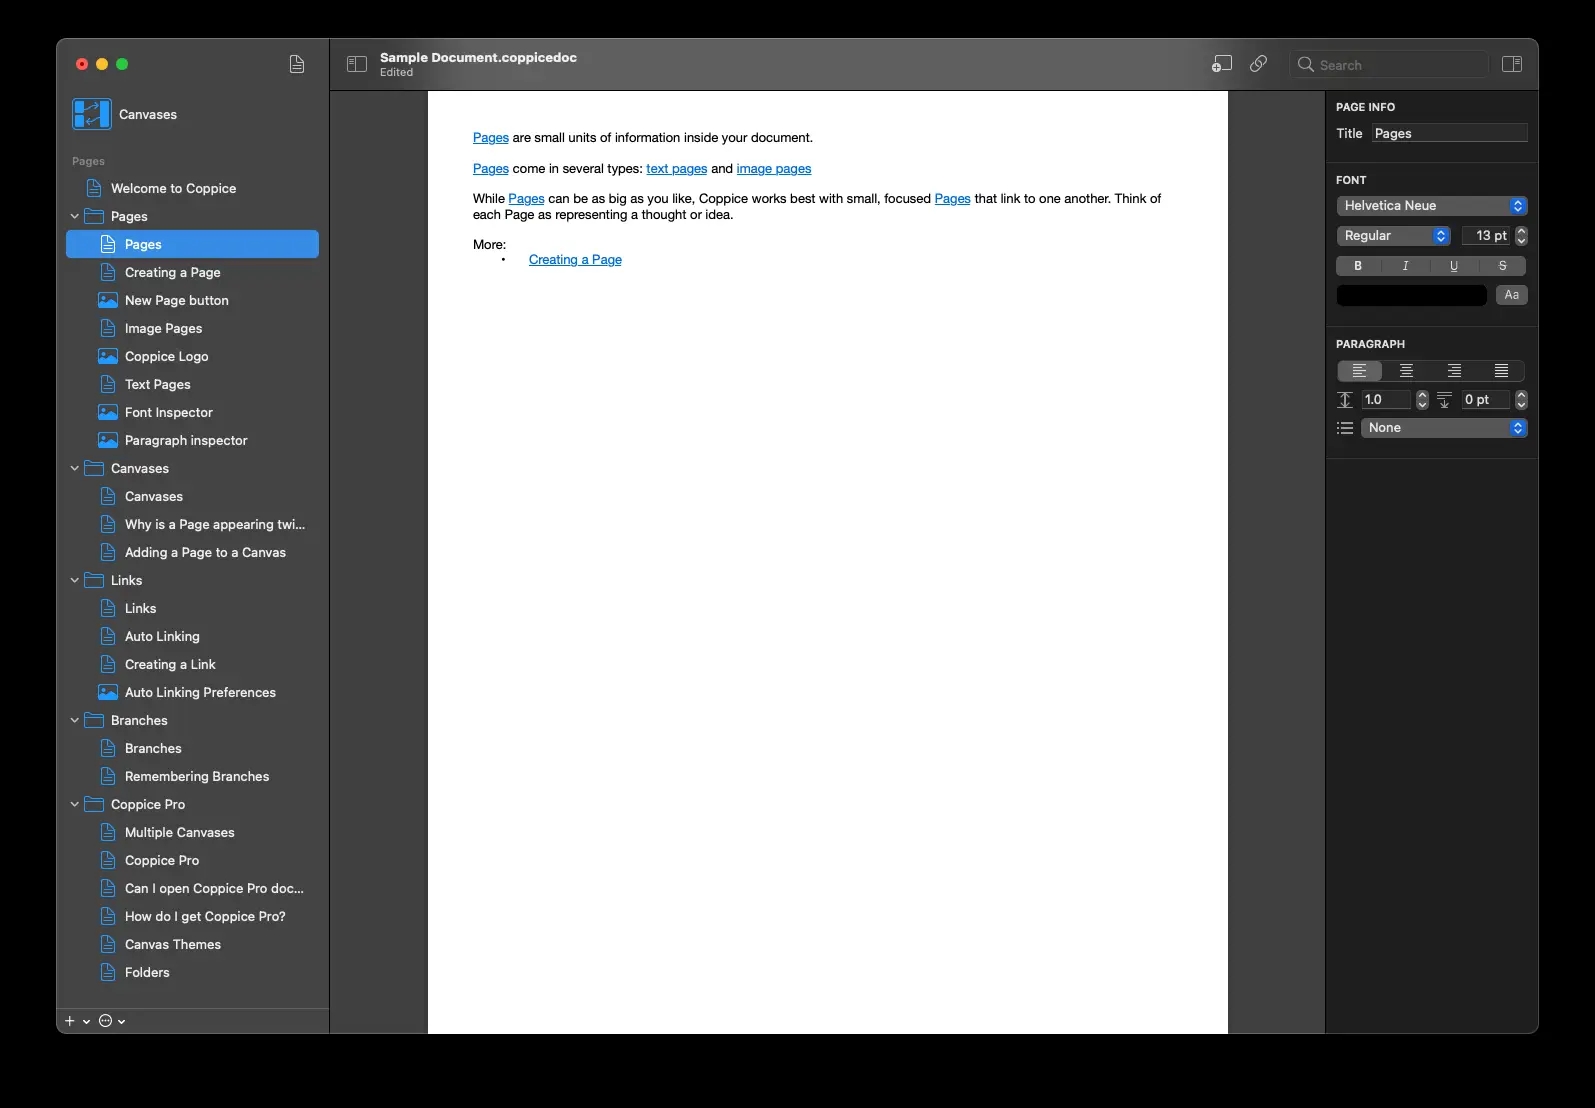
Task: Click the Pages link before "that link to one another"
Action: click(x=953, y=199)
